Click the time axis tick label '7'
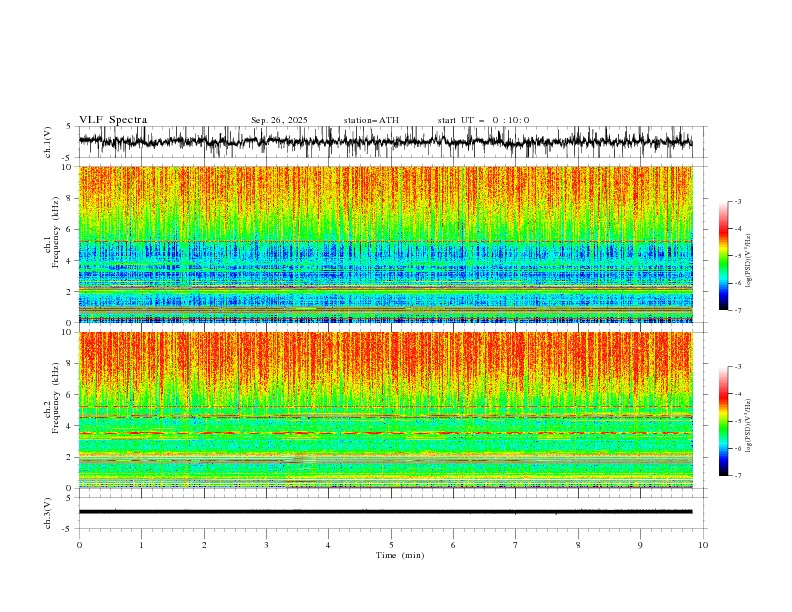Image resolution: width=792 pixels, height=612 pixels. point(516,545)
